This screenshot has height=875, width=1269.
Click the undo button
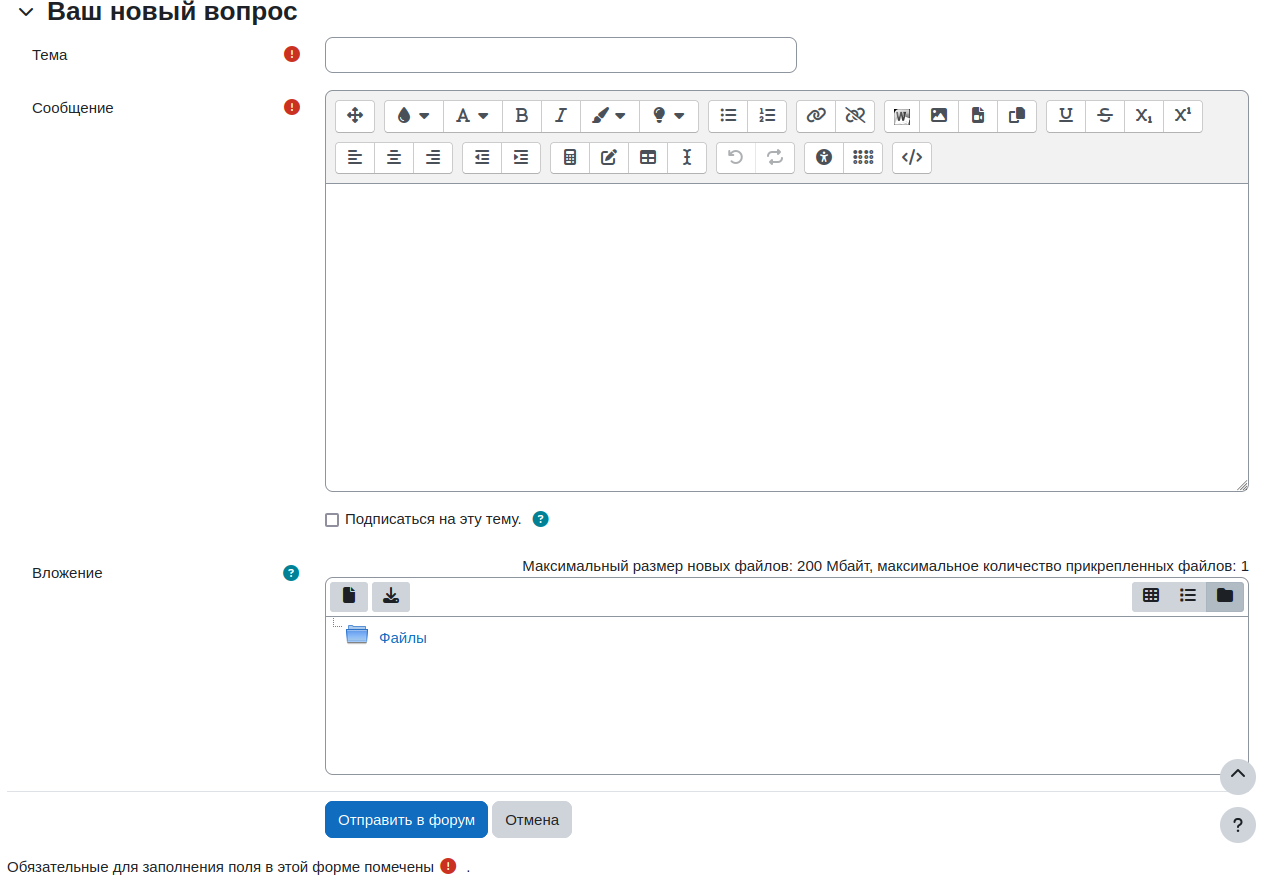736,158
